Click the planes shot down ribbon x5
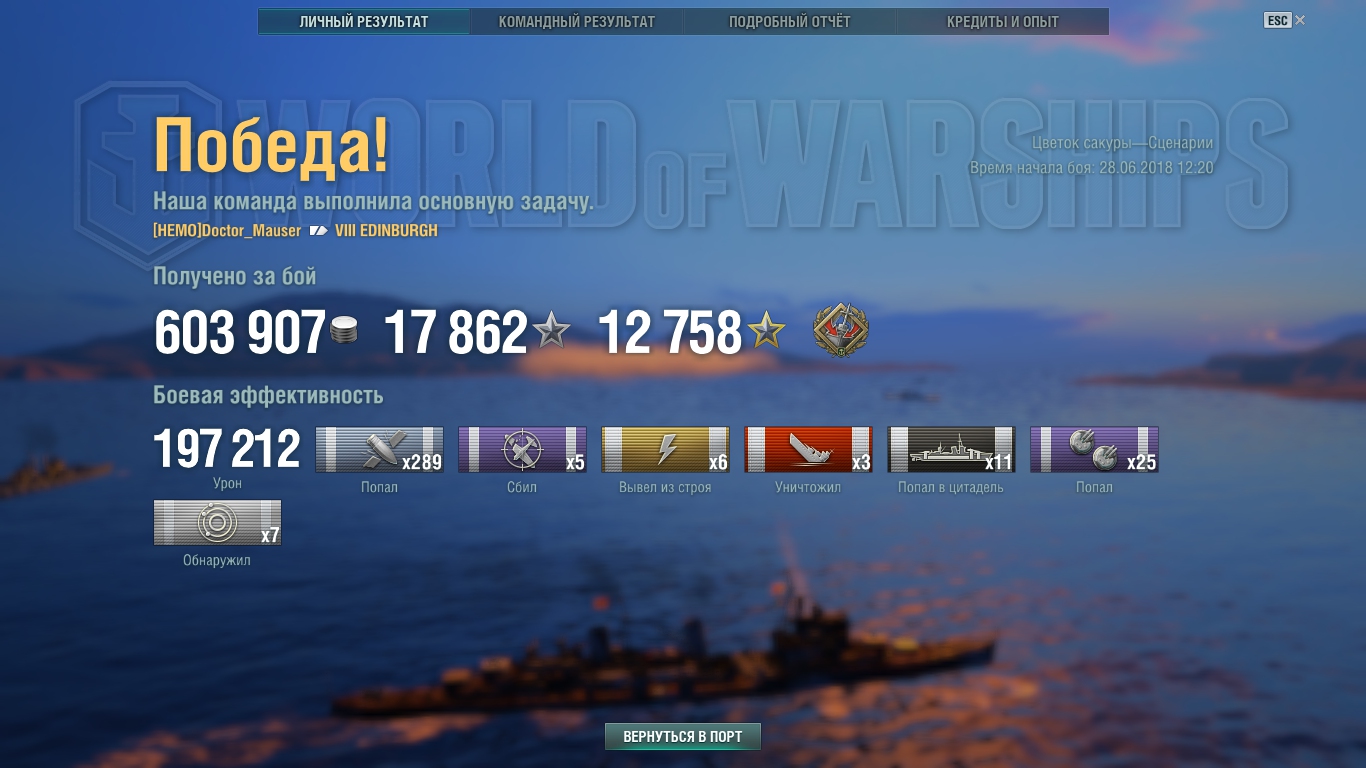Viewport: 1366px width, 768px height. [522, 450]
